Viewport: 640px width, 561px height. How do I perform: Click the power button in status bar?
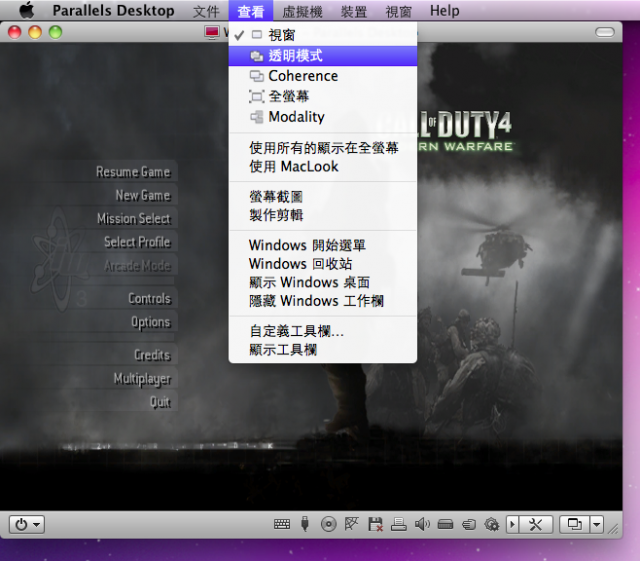click(x=21, y=524)
